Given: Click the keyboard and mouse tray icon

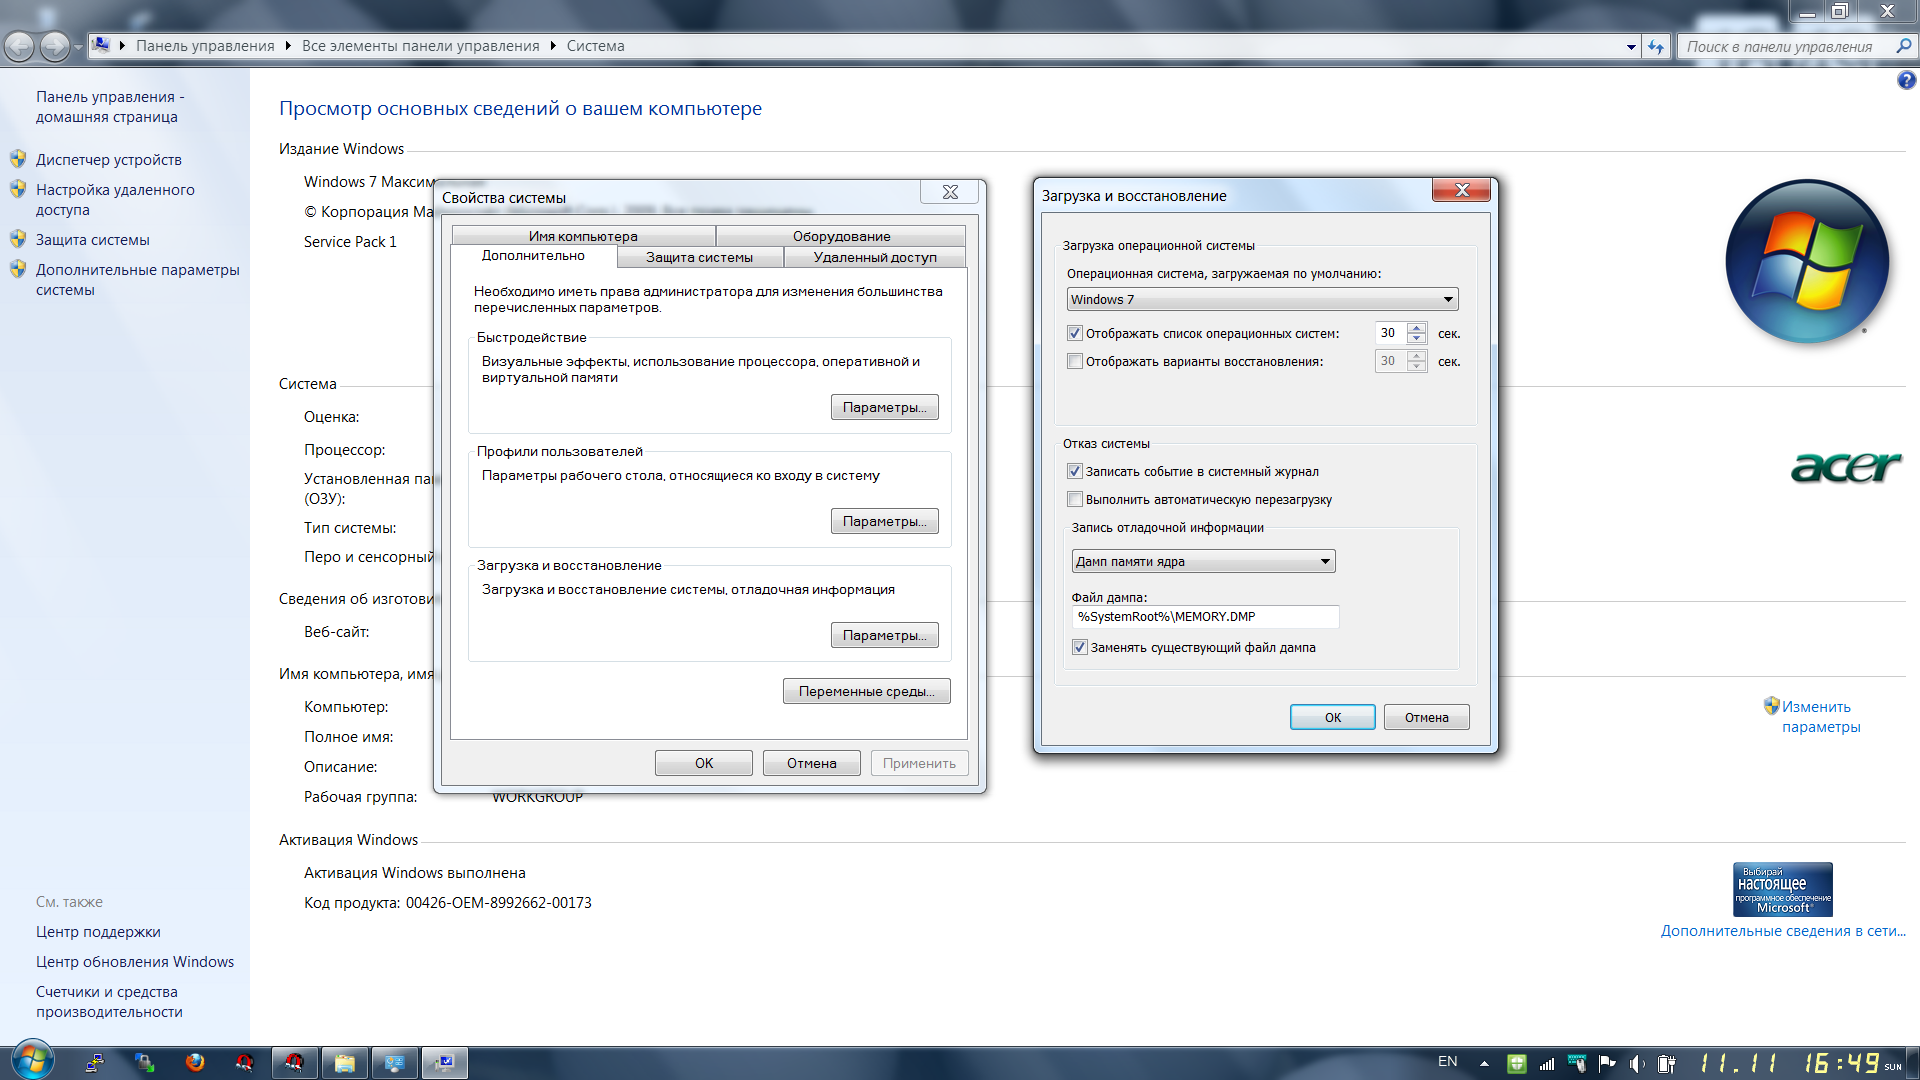Looking at the screenshot, I should (1577, 1063).
